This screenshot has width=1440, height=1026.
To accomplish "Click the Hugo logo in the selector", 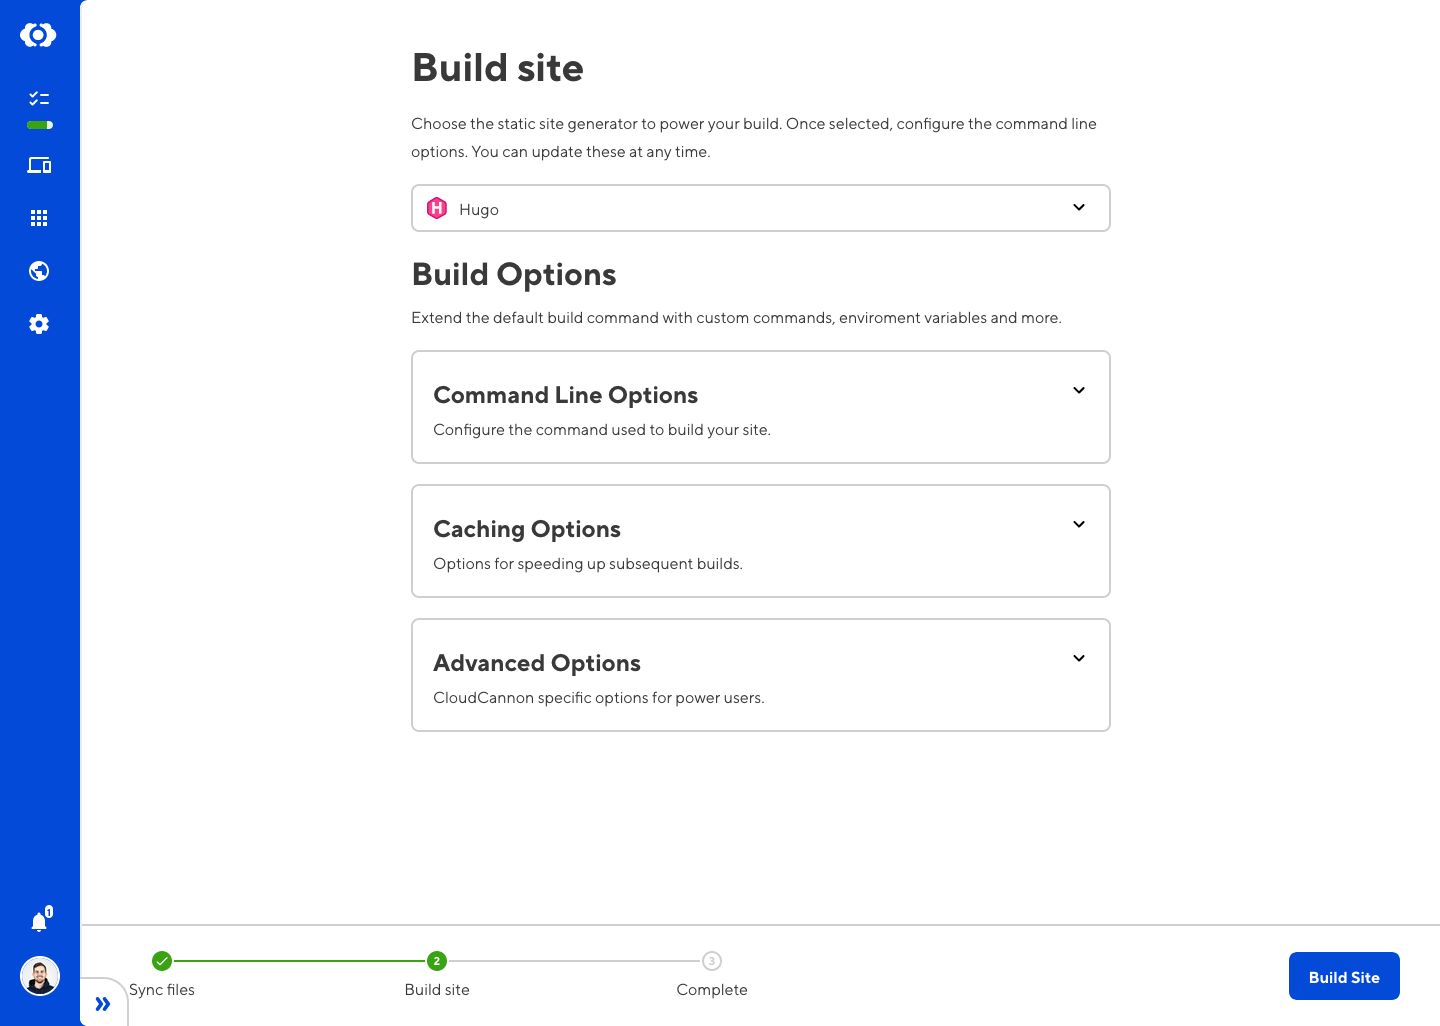I will pos(437,208).
